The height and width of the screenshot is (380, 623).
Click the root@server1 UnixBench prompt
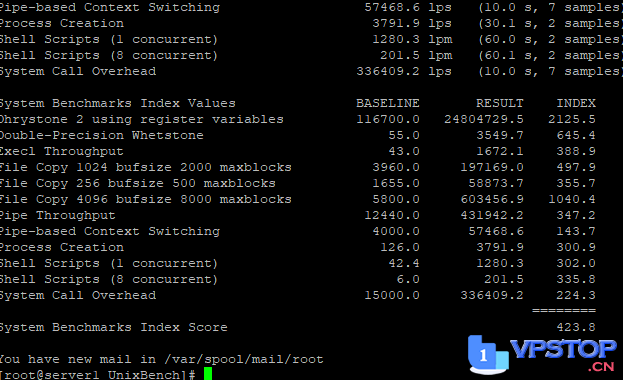click(97, 374)
